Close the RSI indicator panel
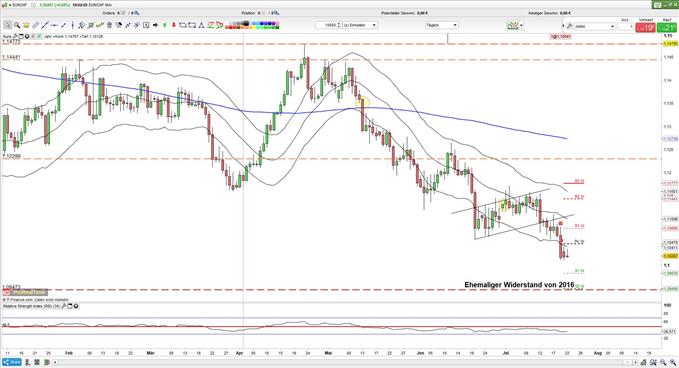 (76, 306)
